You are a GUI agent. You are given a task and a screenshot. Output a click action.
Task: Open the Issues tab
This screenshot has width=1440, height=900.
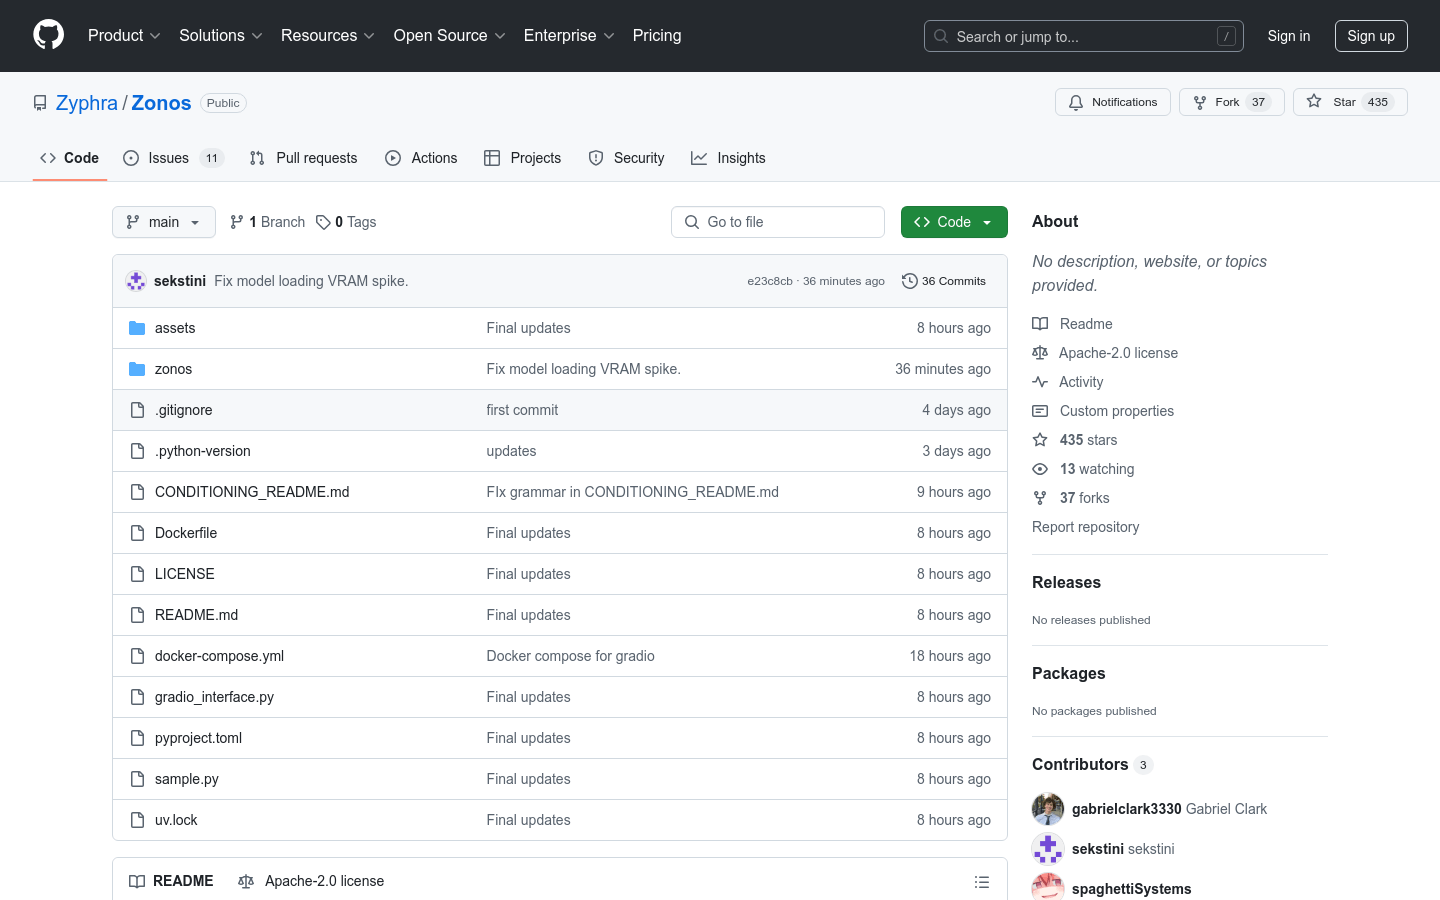pos(173,158)
